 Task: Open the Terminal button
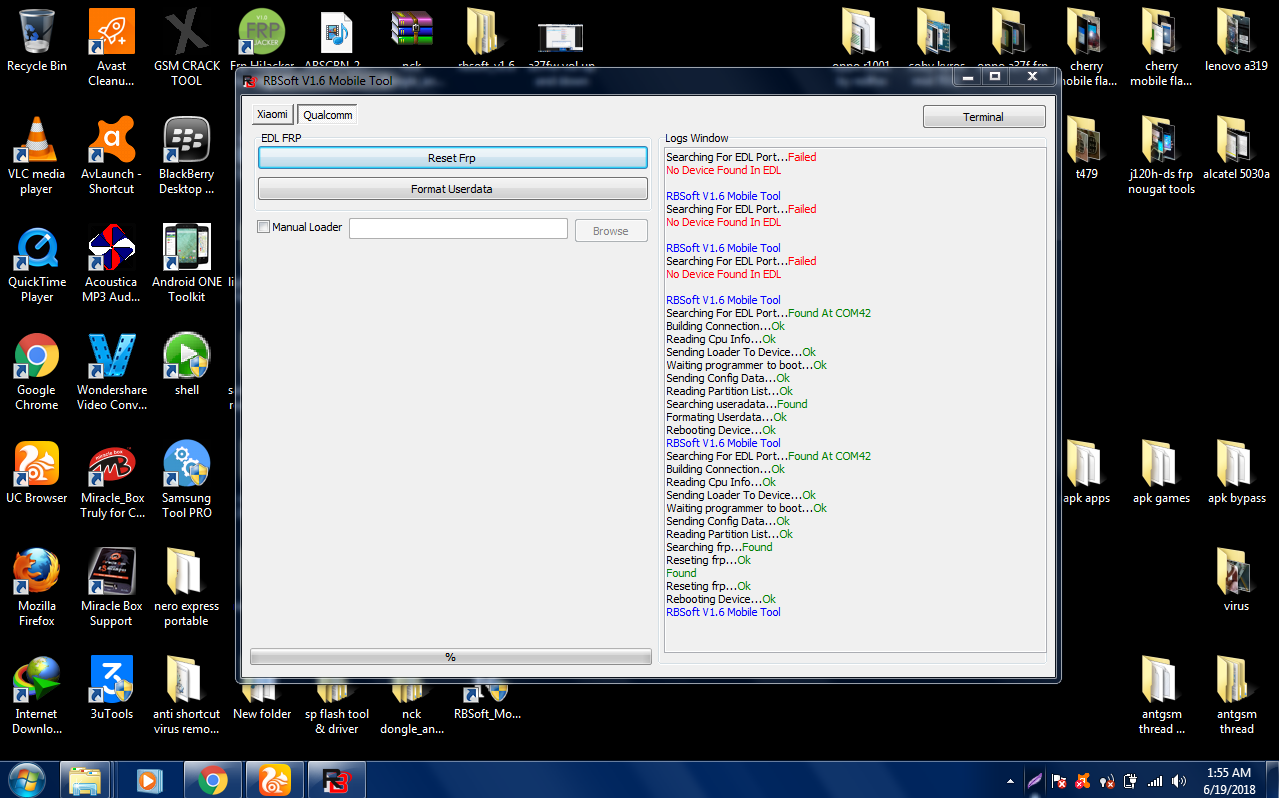tap(984, 117)
